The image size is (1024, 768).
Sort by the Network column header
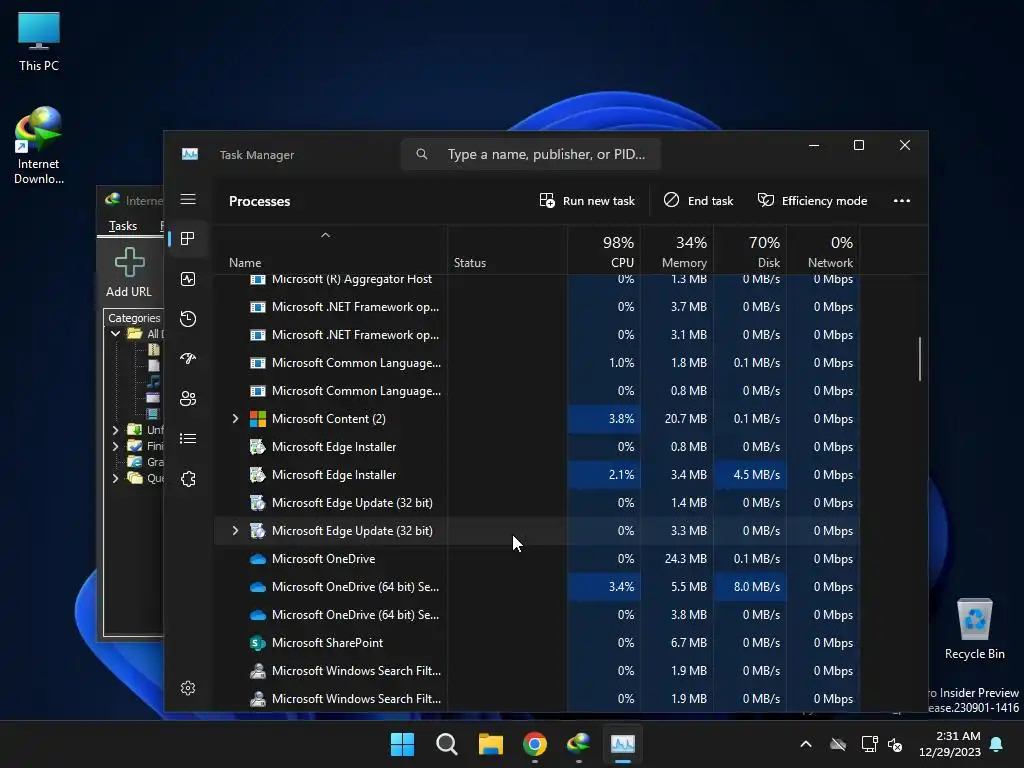824,252
